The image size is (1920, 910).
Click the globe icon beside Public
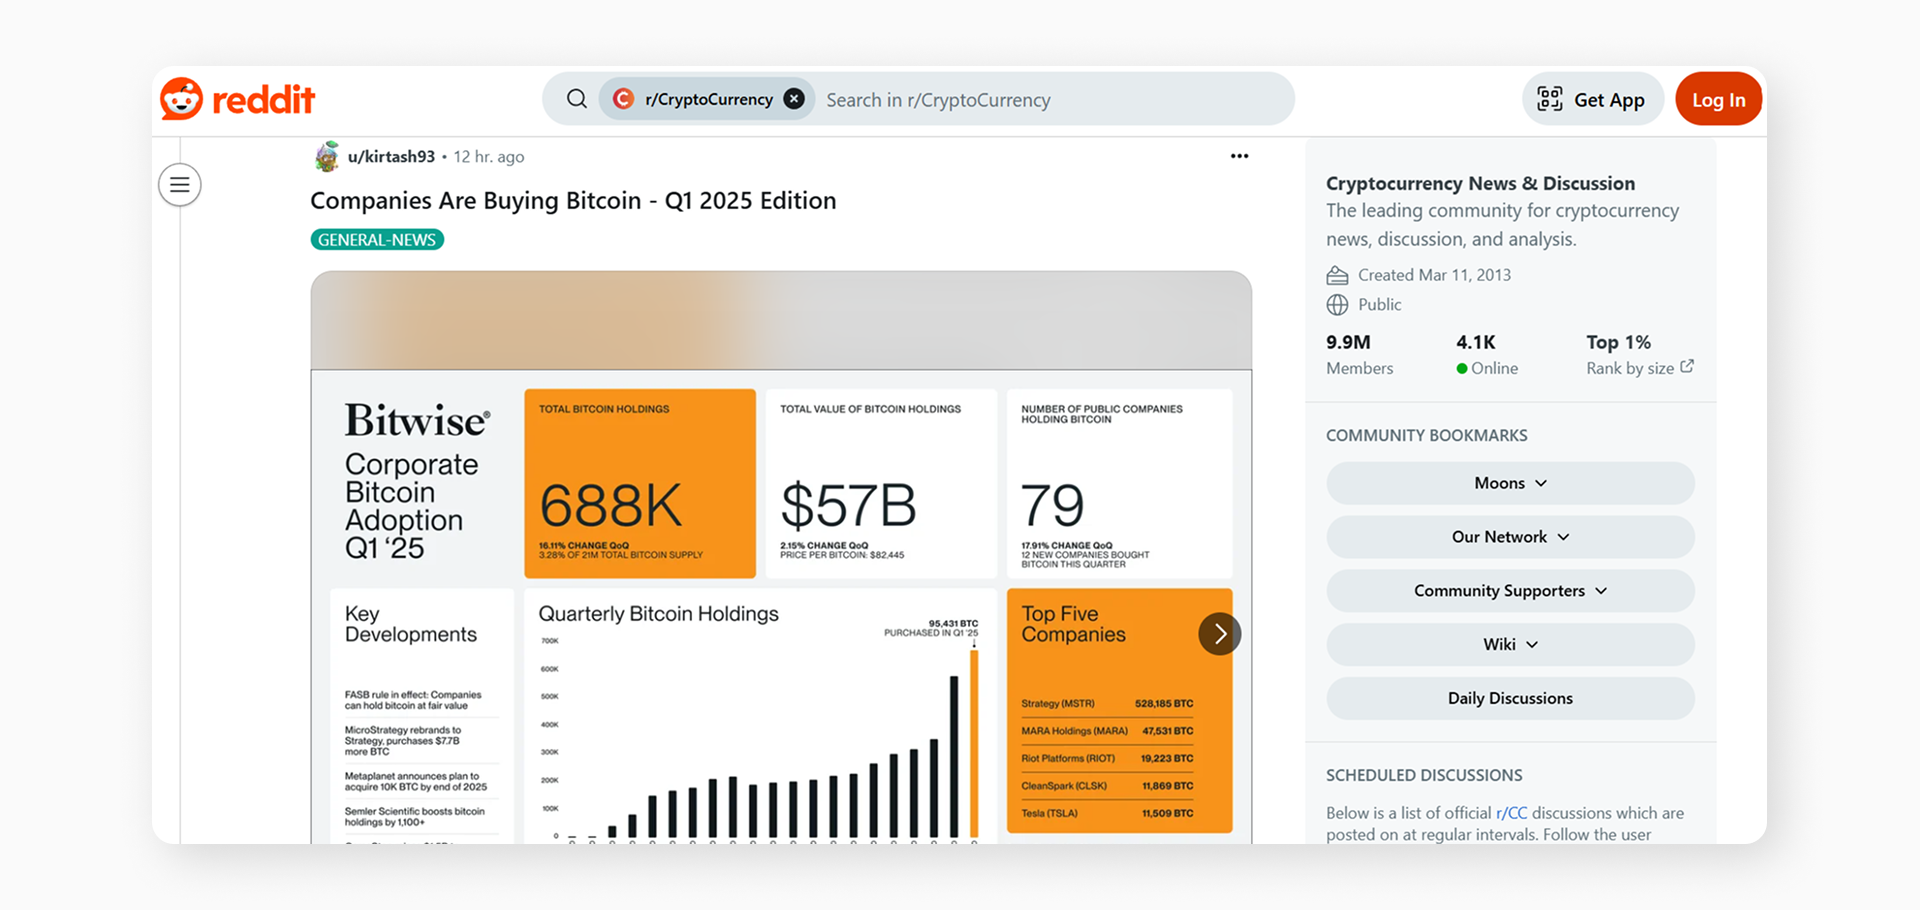[1337, 305]
